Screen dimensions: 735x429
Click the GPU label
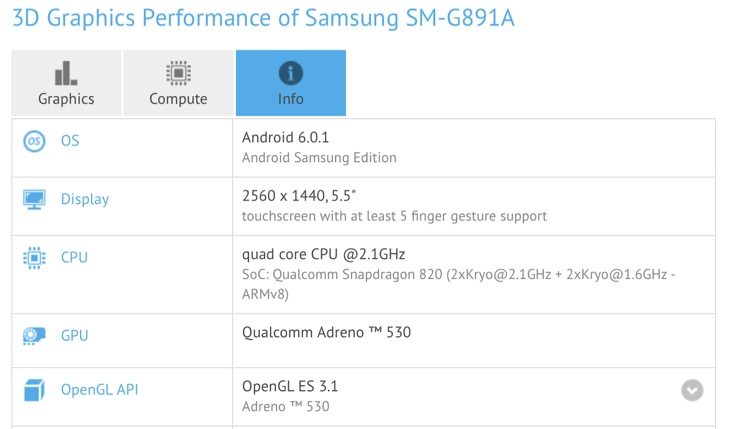click(x=74, y=336)
